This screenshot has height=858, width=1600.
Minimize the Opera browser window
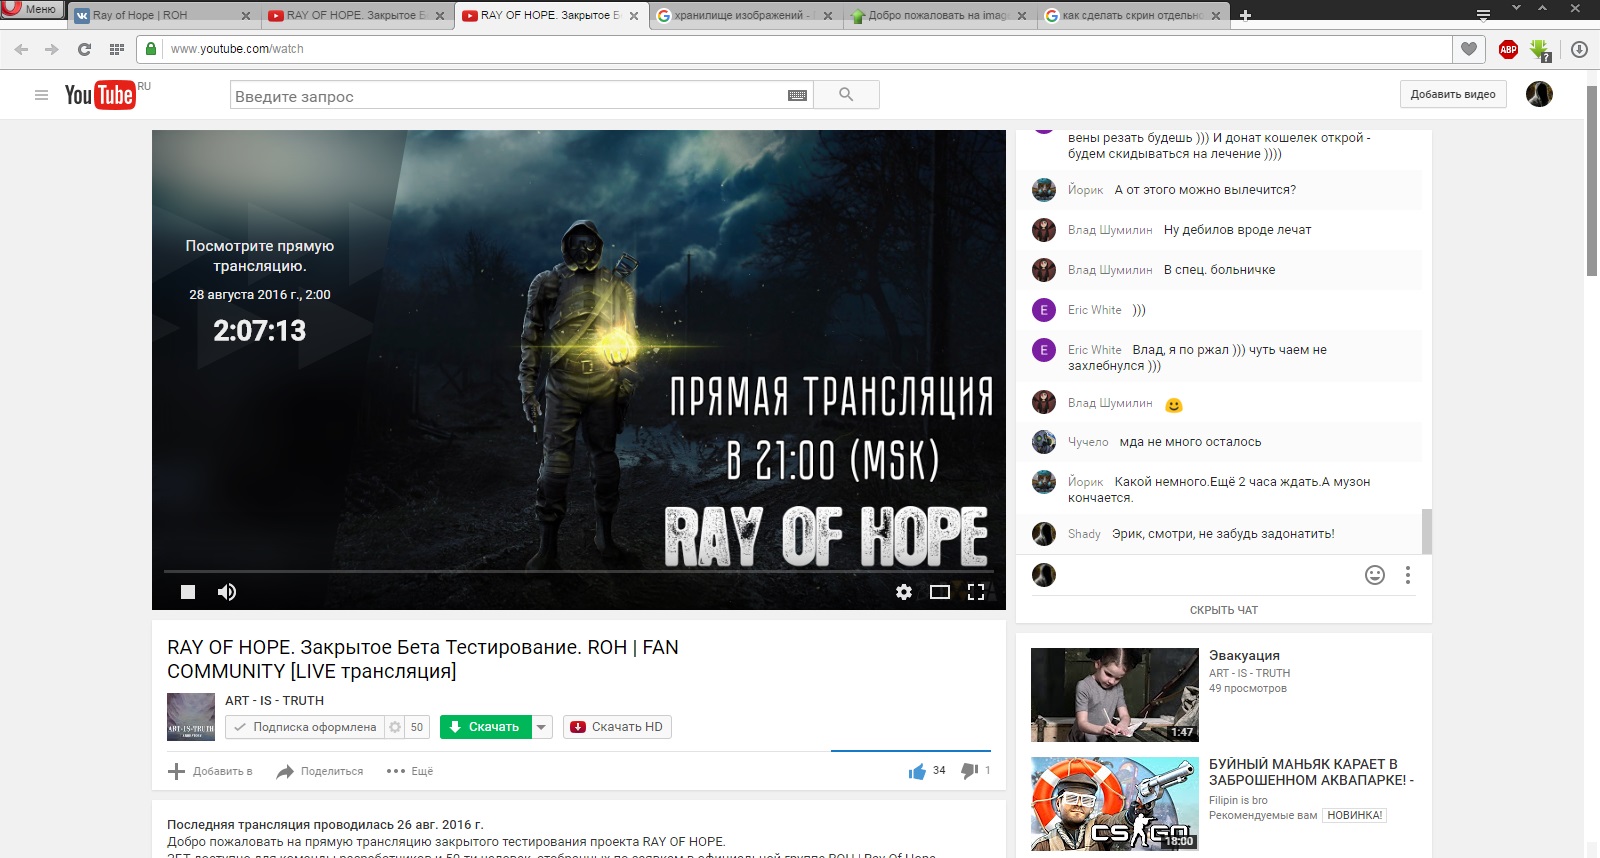pos(1517,8)
